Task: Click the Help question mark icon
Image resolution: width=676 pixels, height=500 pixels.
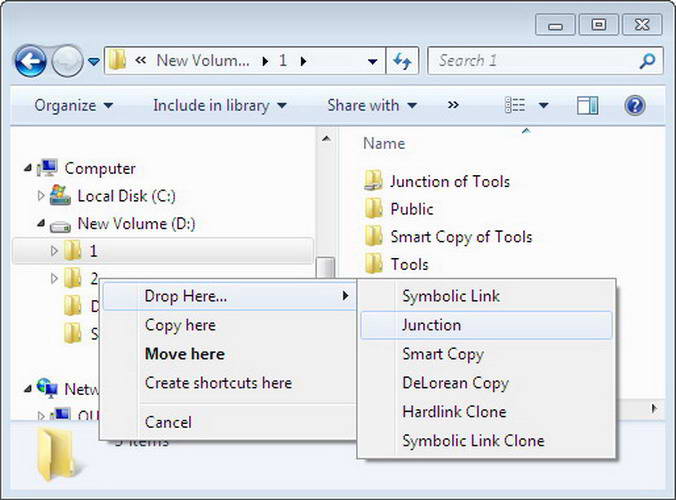Action: coord(634,105)
